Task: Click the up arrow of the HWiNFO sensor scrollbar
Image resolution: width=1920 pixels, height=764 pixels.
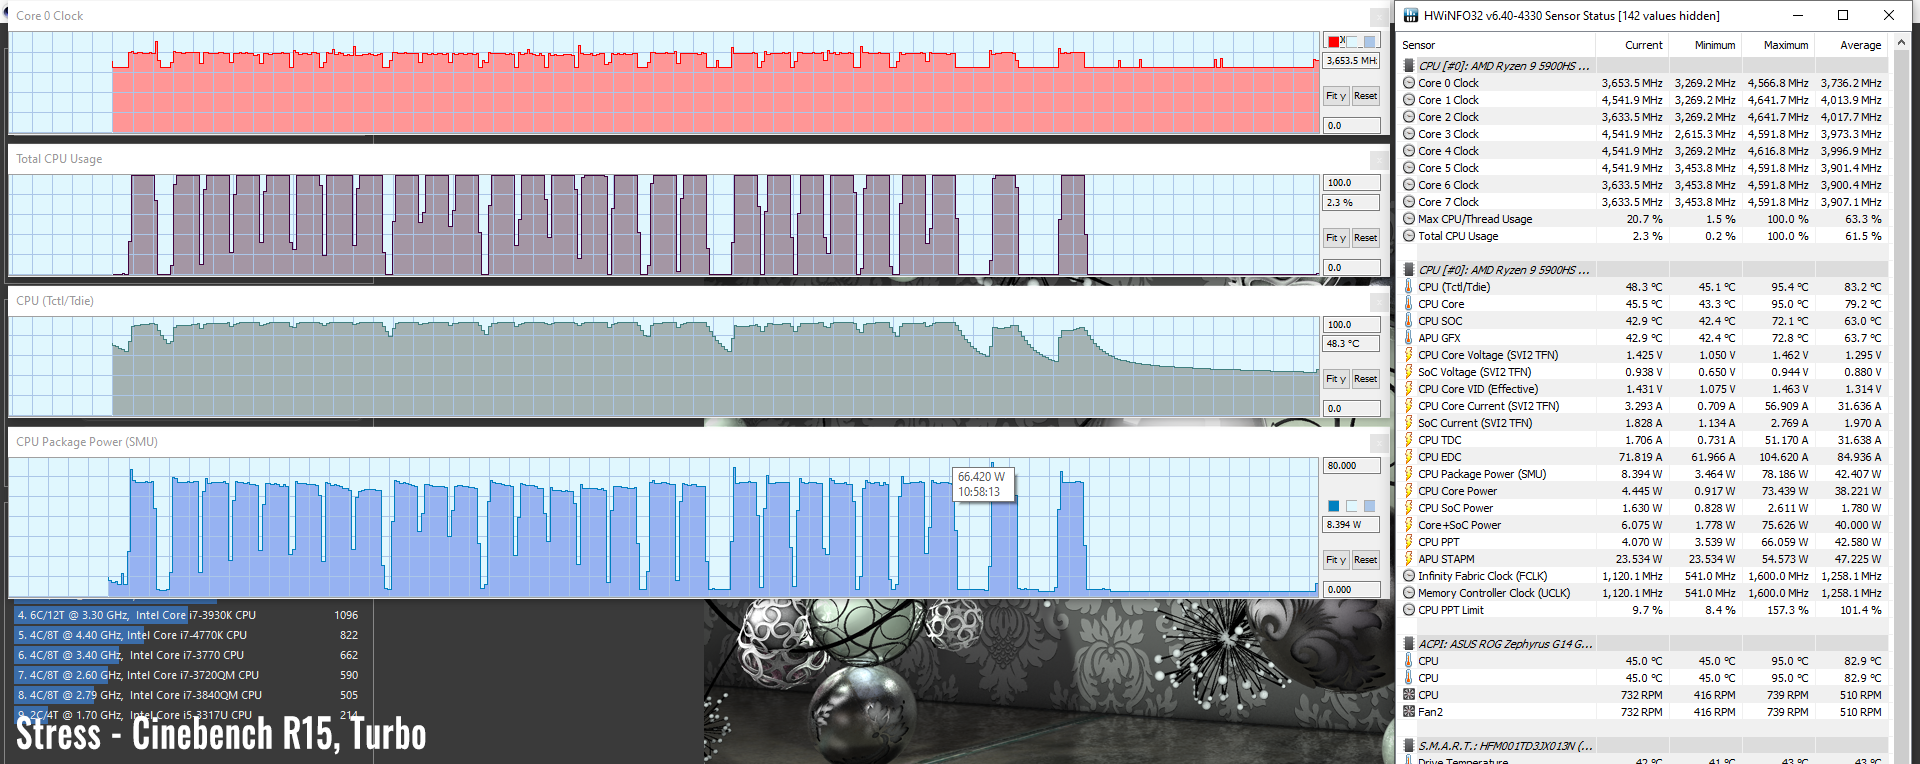Action: (x=1901, y=43)
